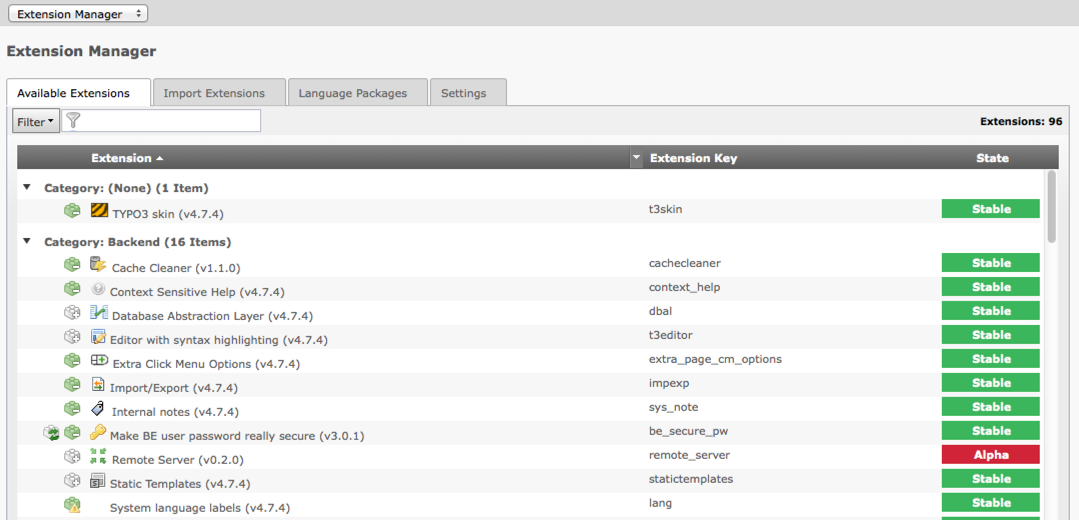
Task: Select Database Abstraction Layer (v4.7.4) name
Action: (x=213, y=316)
